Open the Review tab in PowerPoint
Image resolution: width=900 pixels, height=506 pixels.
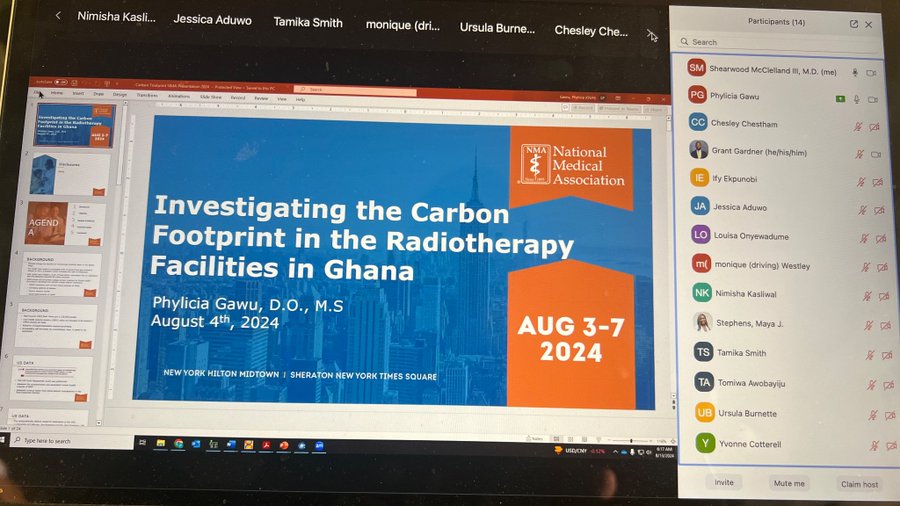[x=261, y=98]
